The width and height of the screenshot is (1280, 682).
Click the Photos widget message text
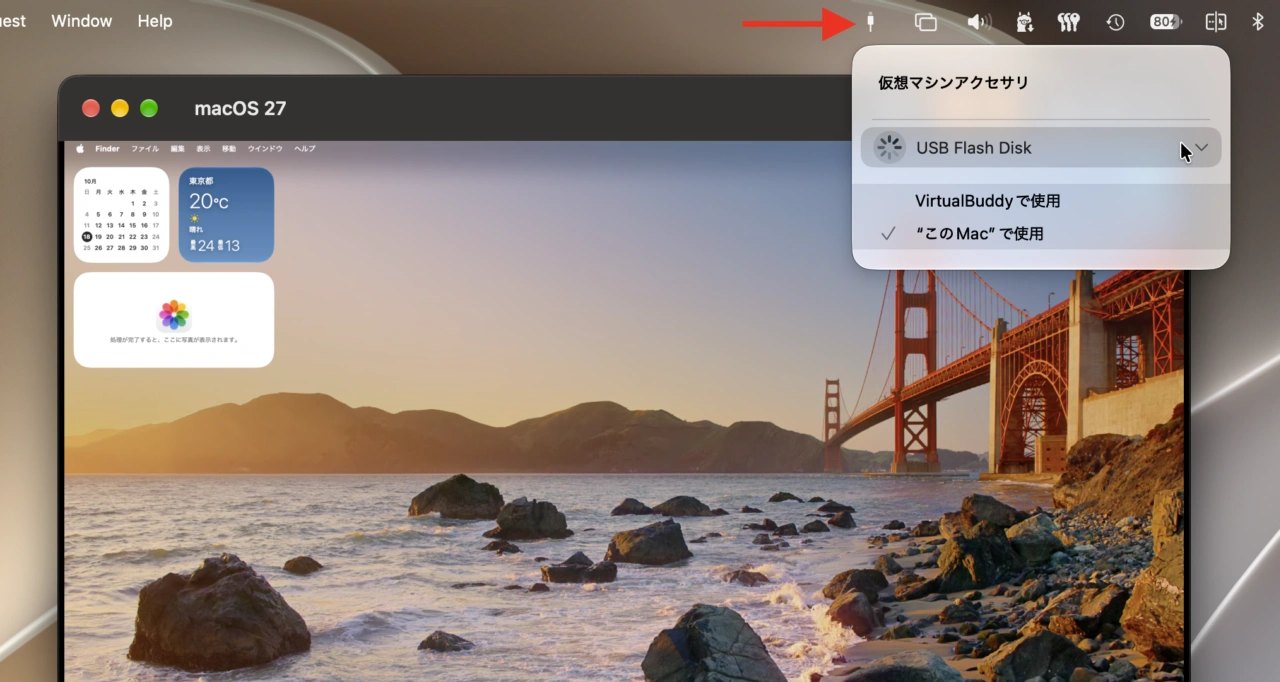pos(174,340)
